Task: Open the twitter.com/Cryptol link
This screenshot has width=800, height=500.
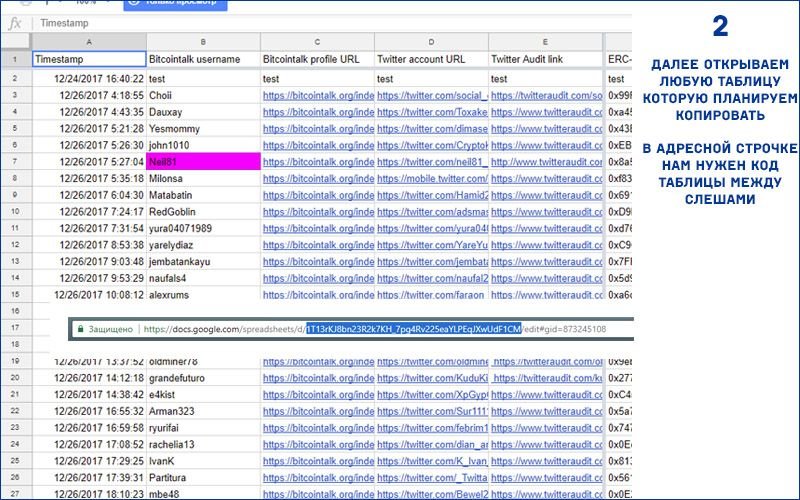Action: click(432, 145)
